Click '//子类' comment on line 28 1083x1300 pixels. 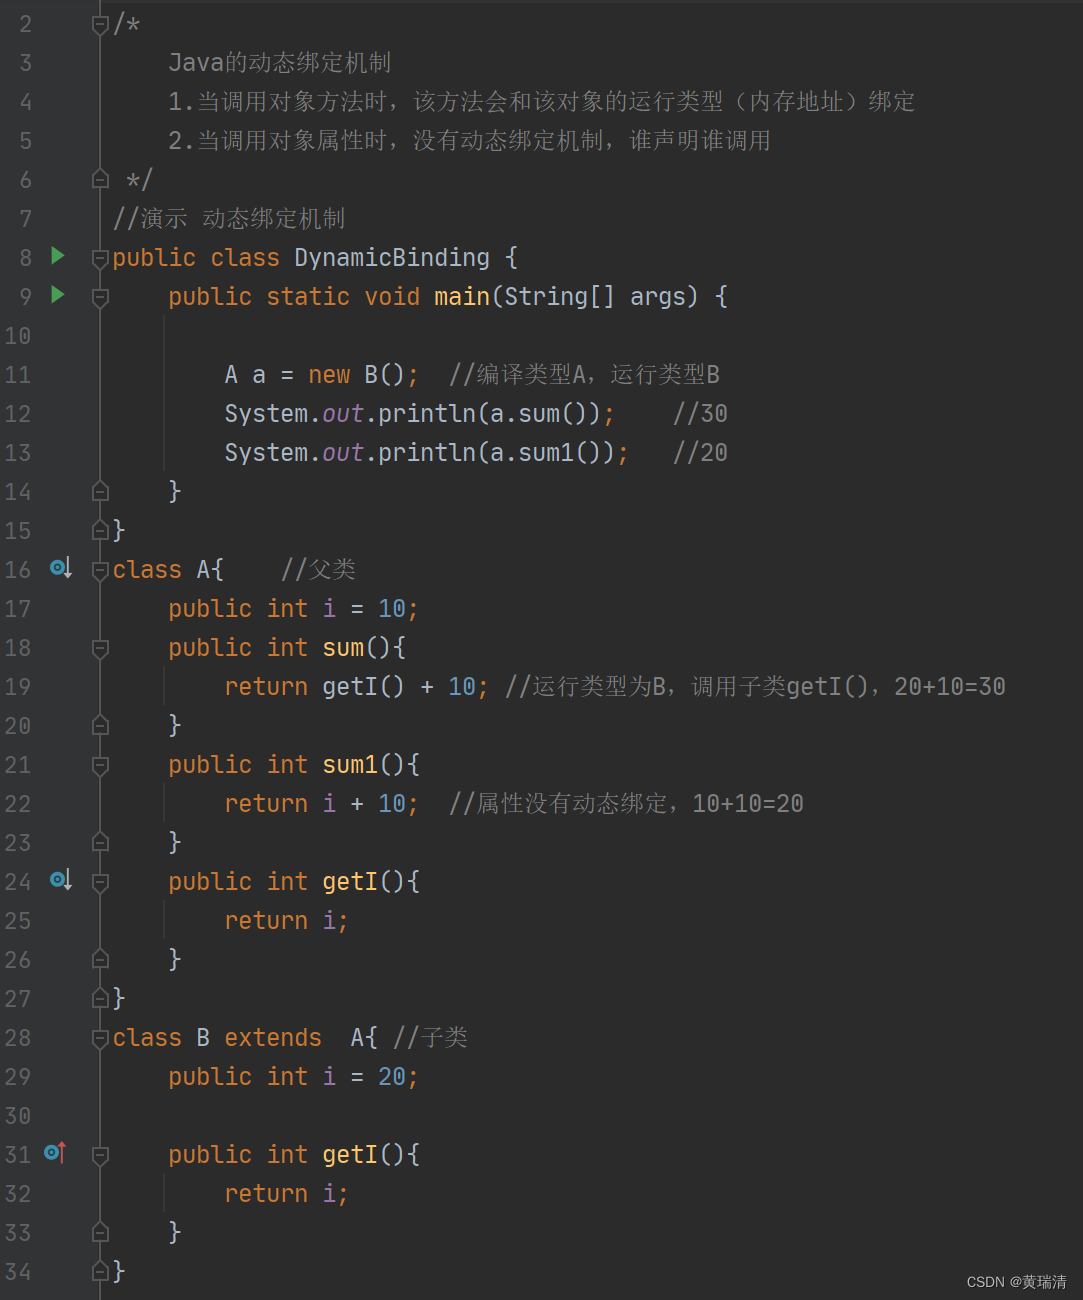coord(430,1037)
